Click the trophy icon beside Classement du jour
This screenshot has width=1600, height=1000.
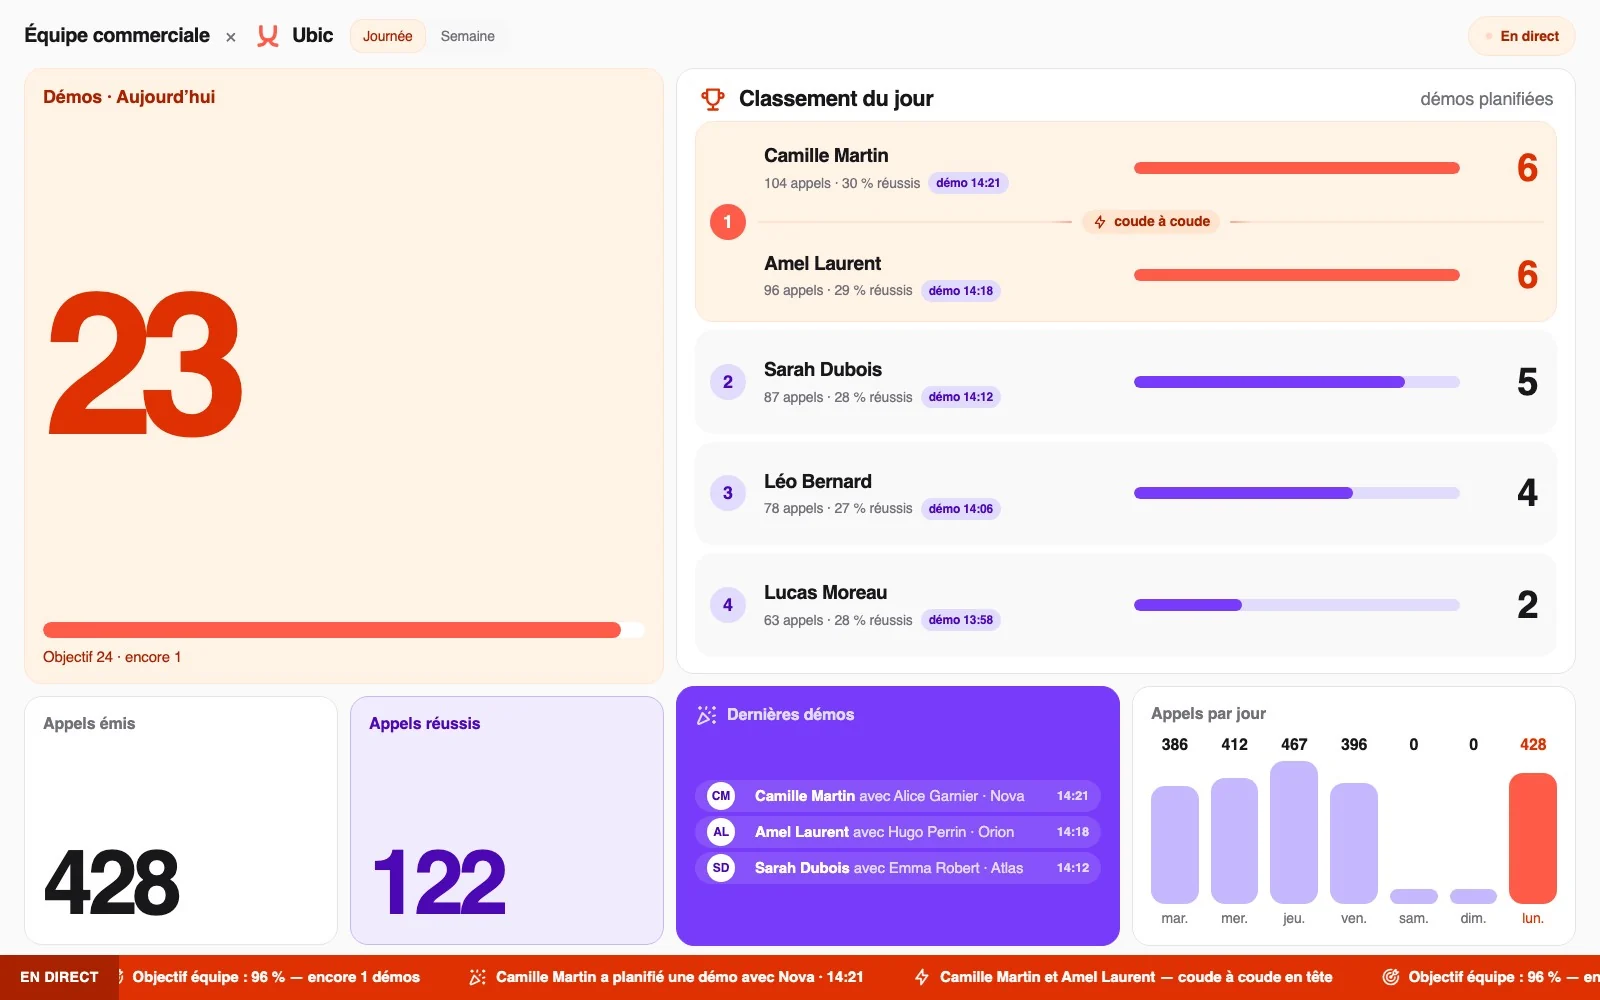click(x=713, y=99)
